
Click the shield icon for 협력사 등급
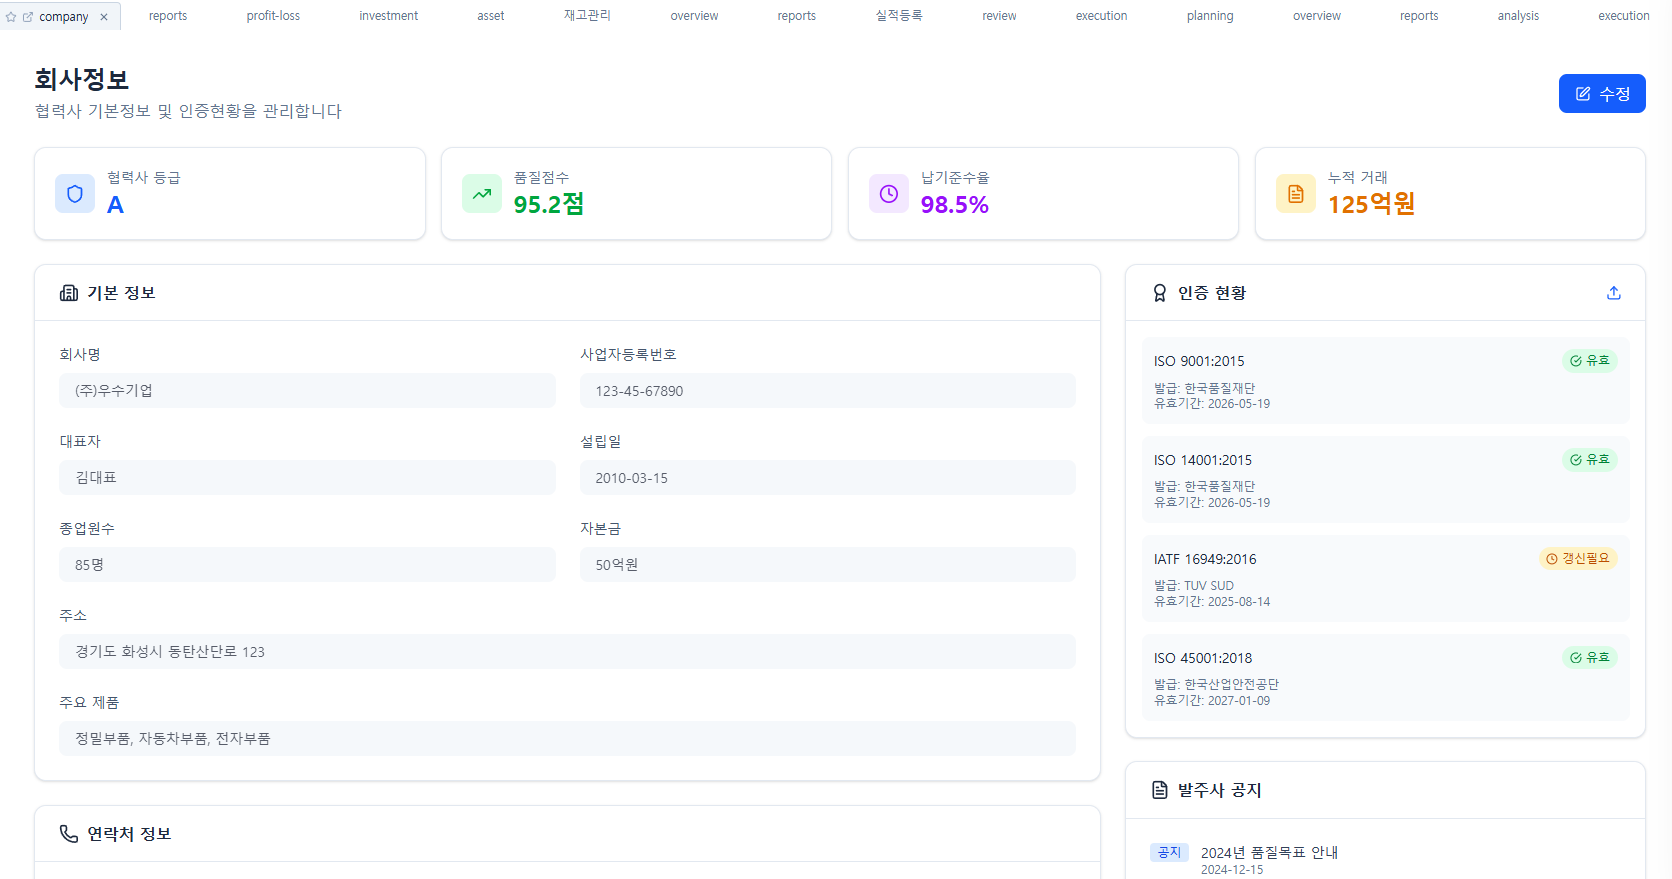(x=75, y=194)
